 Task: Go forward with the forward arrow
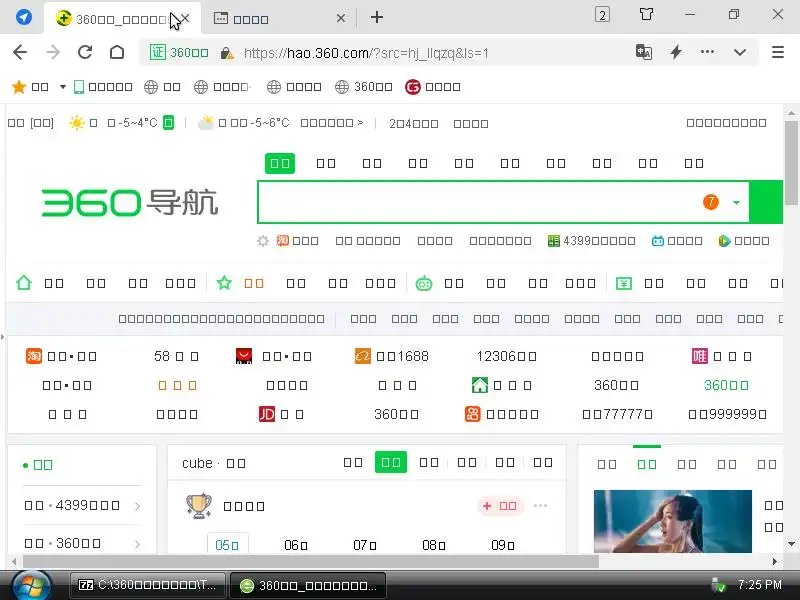(53, 52)
